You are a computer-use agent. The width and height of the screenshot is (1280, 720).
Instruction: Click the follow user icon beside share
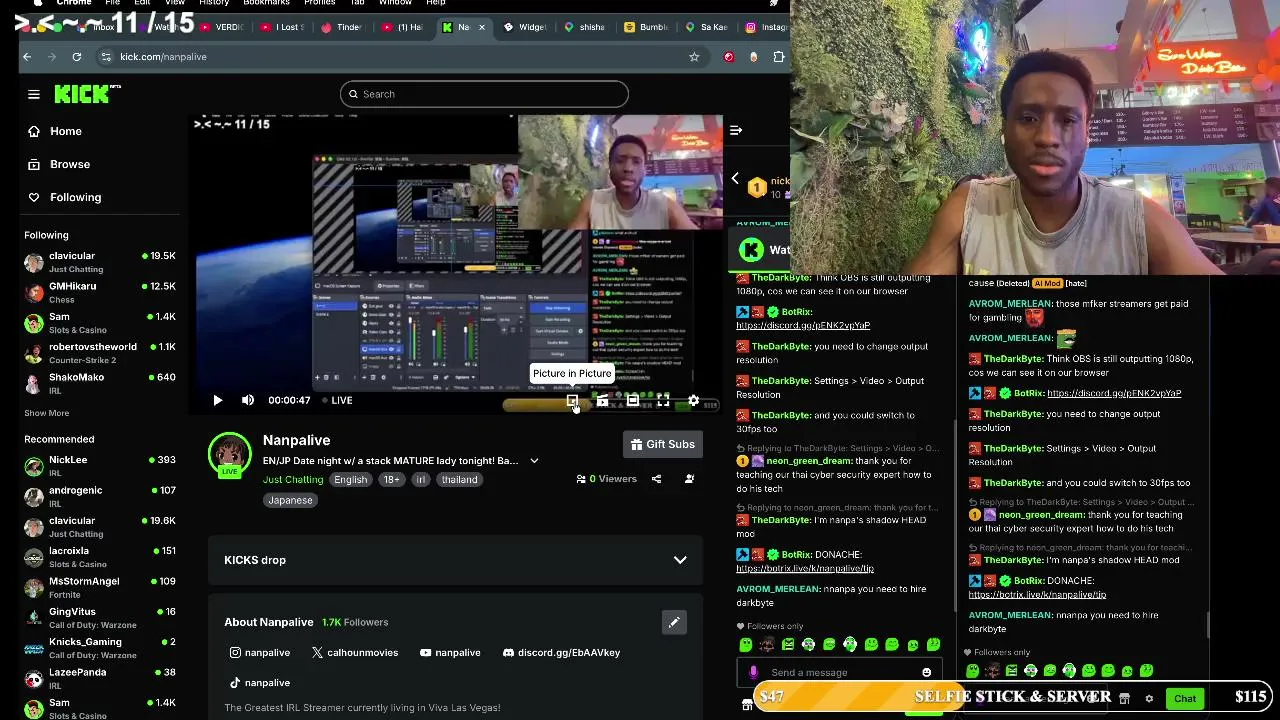689,479
